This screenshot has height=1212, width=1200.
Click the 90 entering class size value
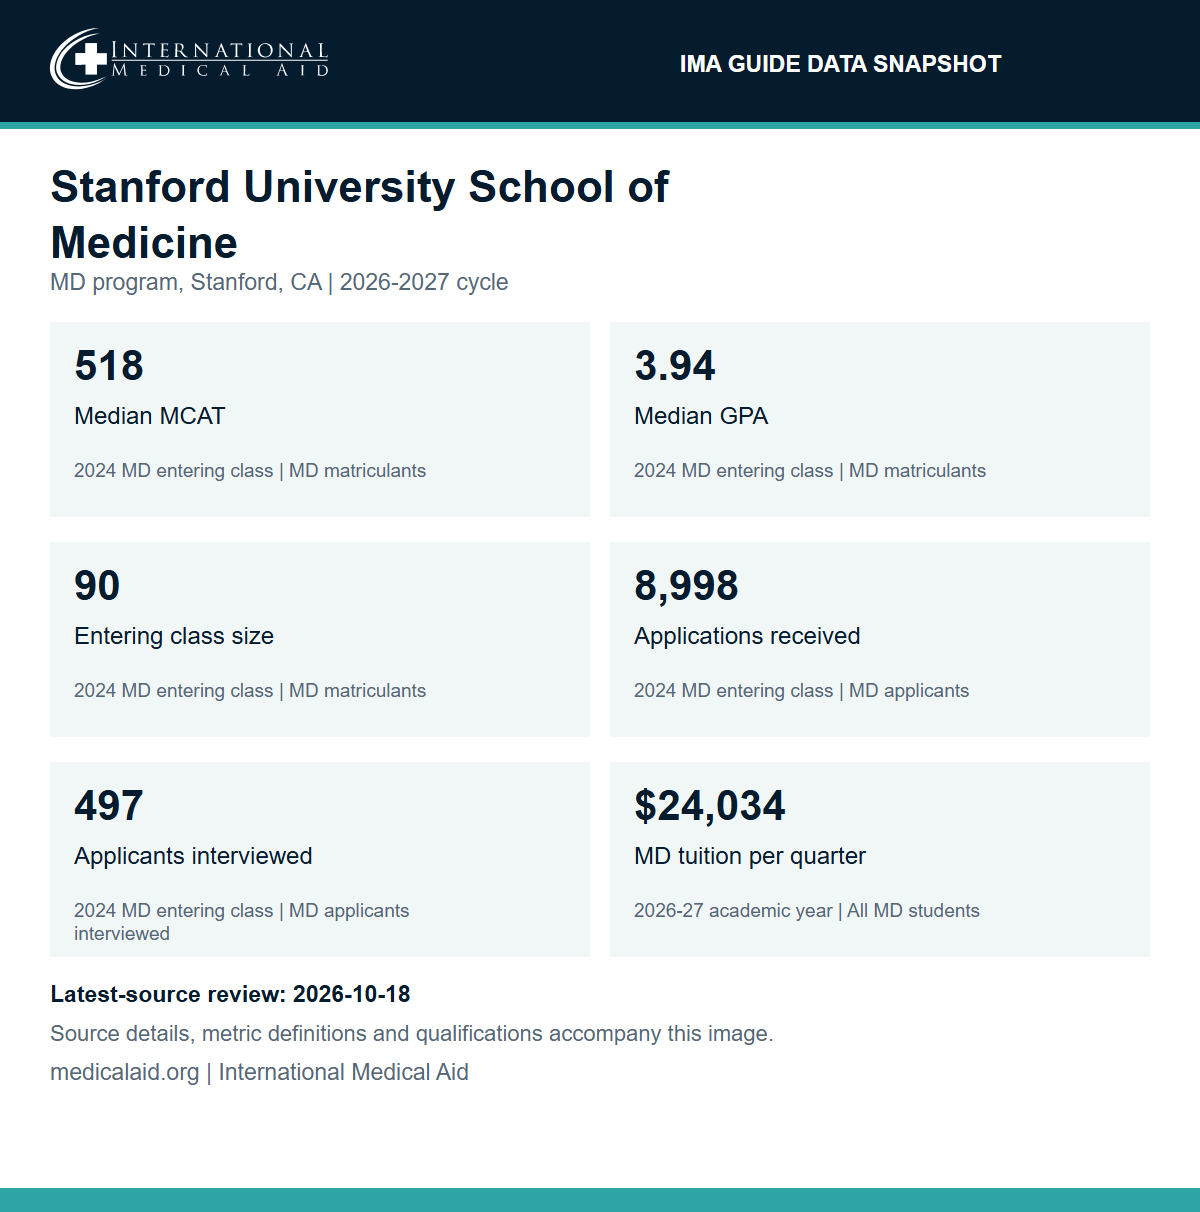(x=97, y=586)
